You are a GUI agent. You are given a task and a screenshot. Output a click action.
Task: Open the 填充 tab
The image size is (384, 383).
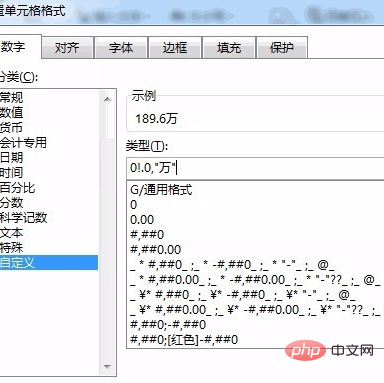coord(229,48)
